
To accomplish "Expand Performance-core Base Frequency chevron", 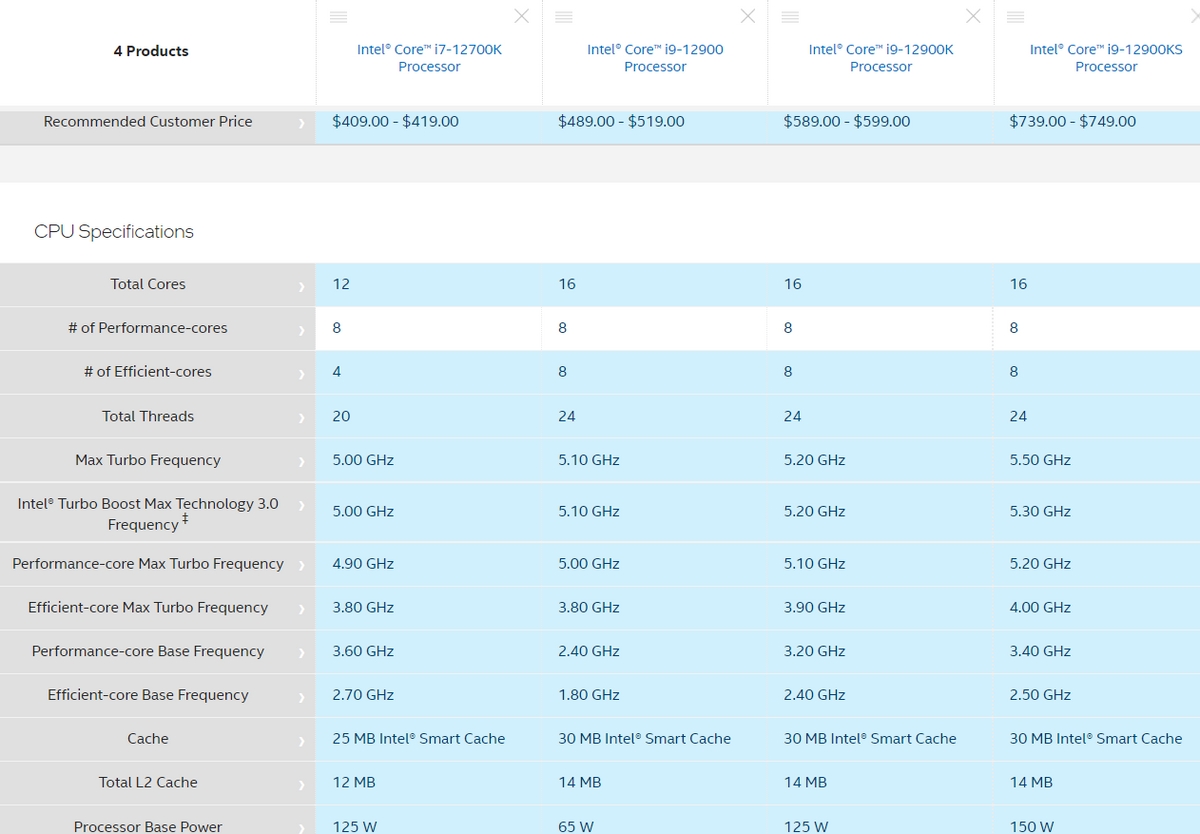I will point(301,653).
